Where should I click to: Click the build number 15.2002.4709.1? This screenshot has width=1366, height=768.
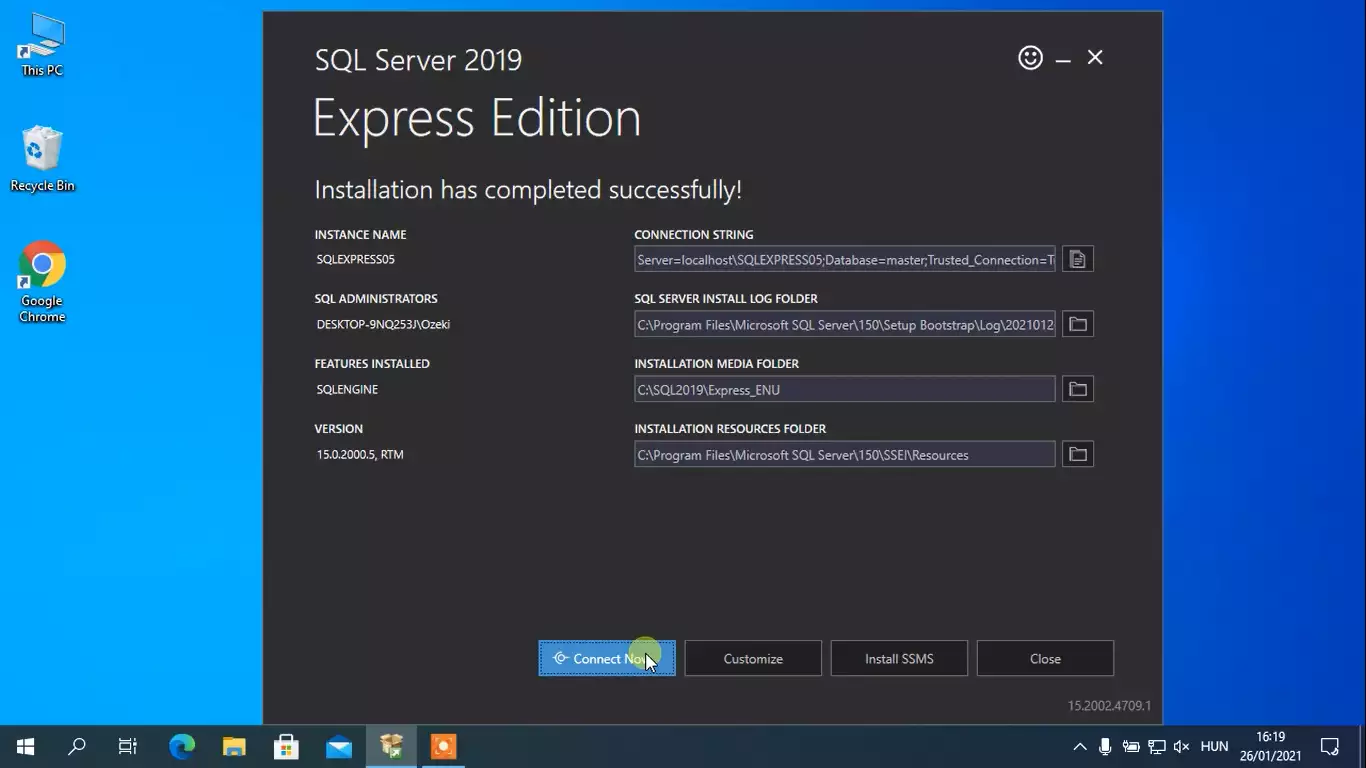(1109, 705)
